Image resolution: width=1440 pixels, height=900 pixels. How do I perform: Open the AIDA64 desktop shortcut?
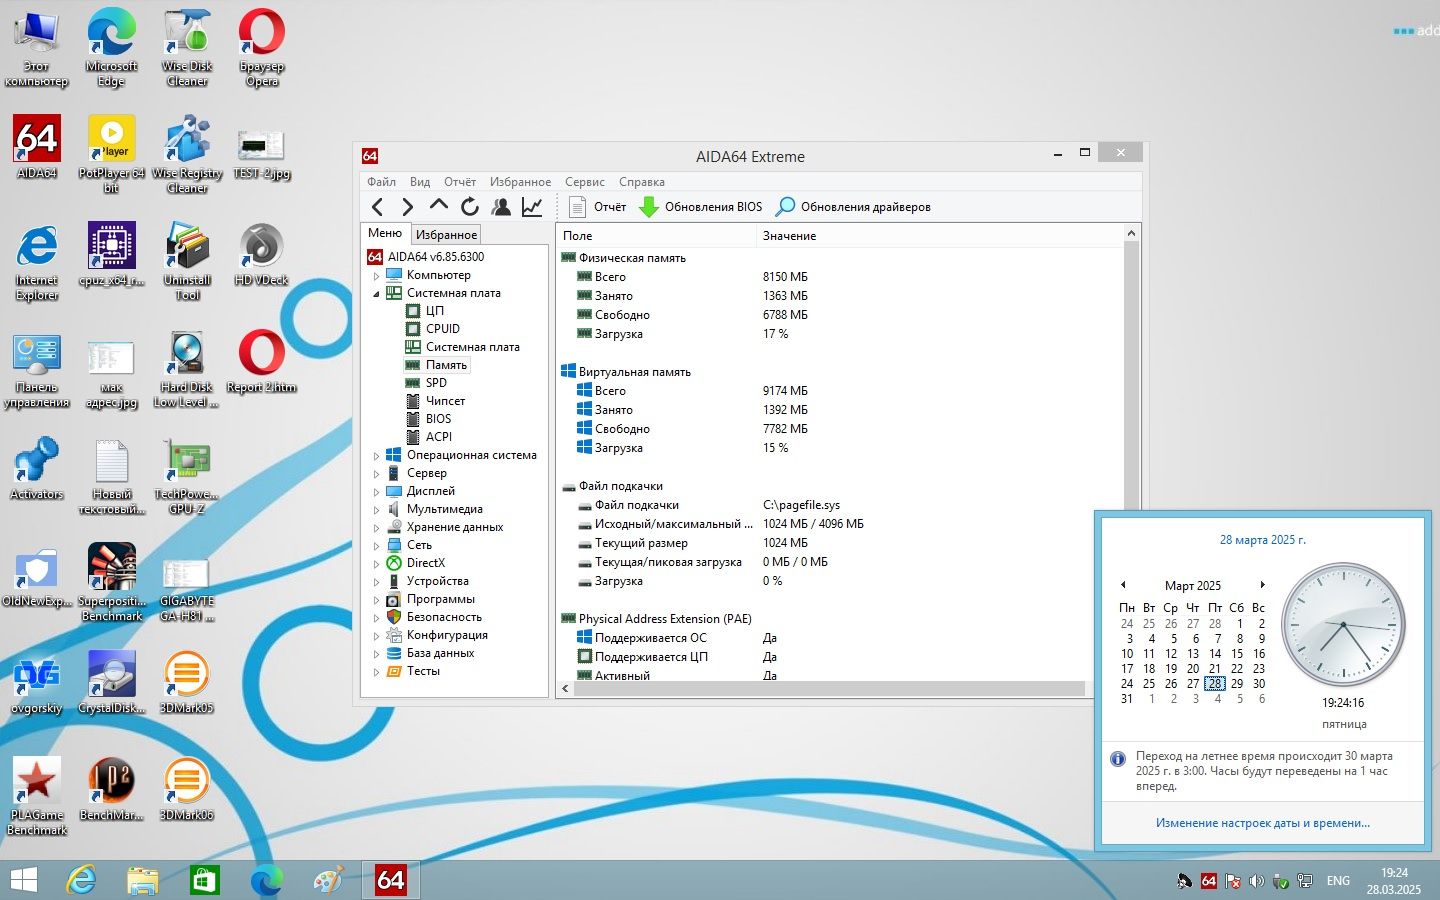tap(37, 147)
